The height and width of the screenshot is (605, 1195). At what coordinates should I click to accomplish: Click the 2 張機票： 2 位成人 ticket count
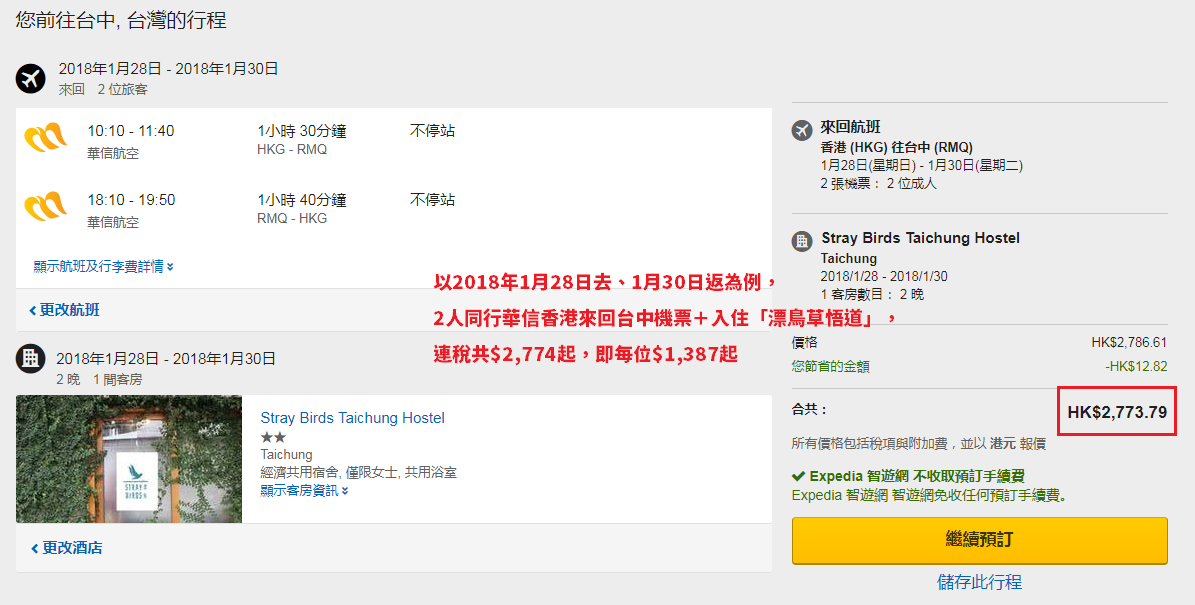pyautogui.click(x=878, y=184)
